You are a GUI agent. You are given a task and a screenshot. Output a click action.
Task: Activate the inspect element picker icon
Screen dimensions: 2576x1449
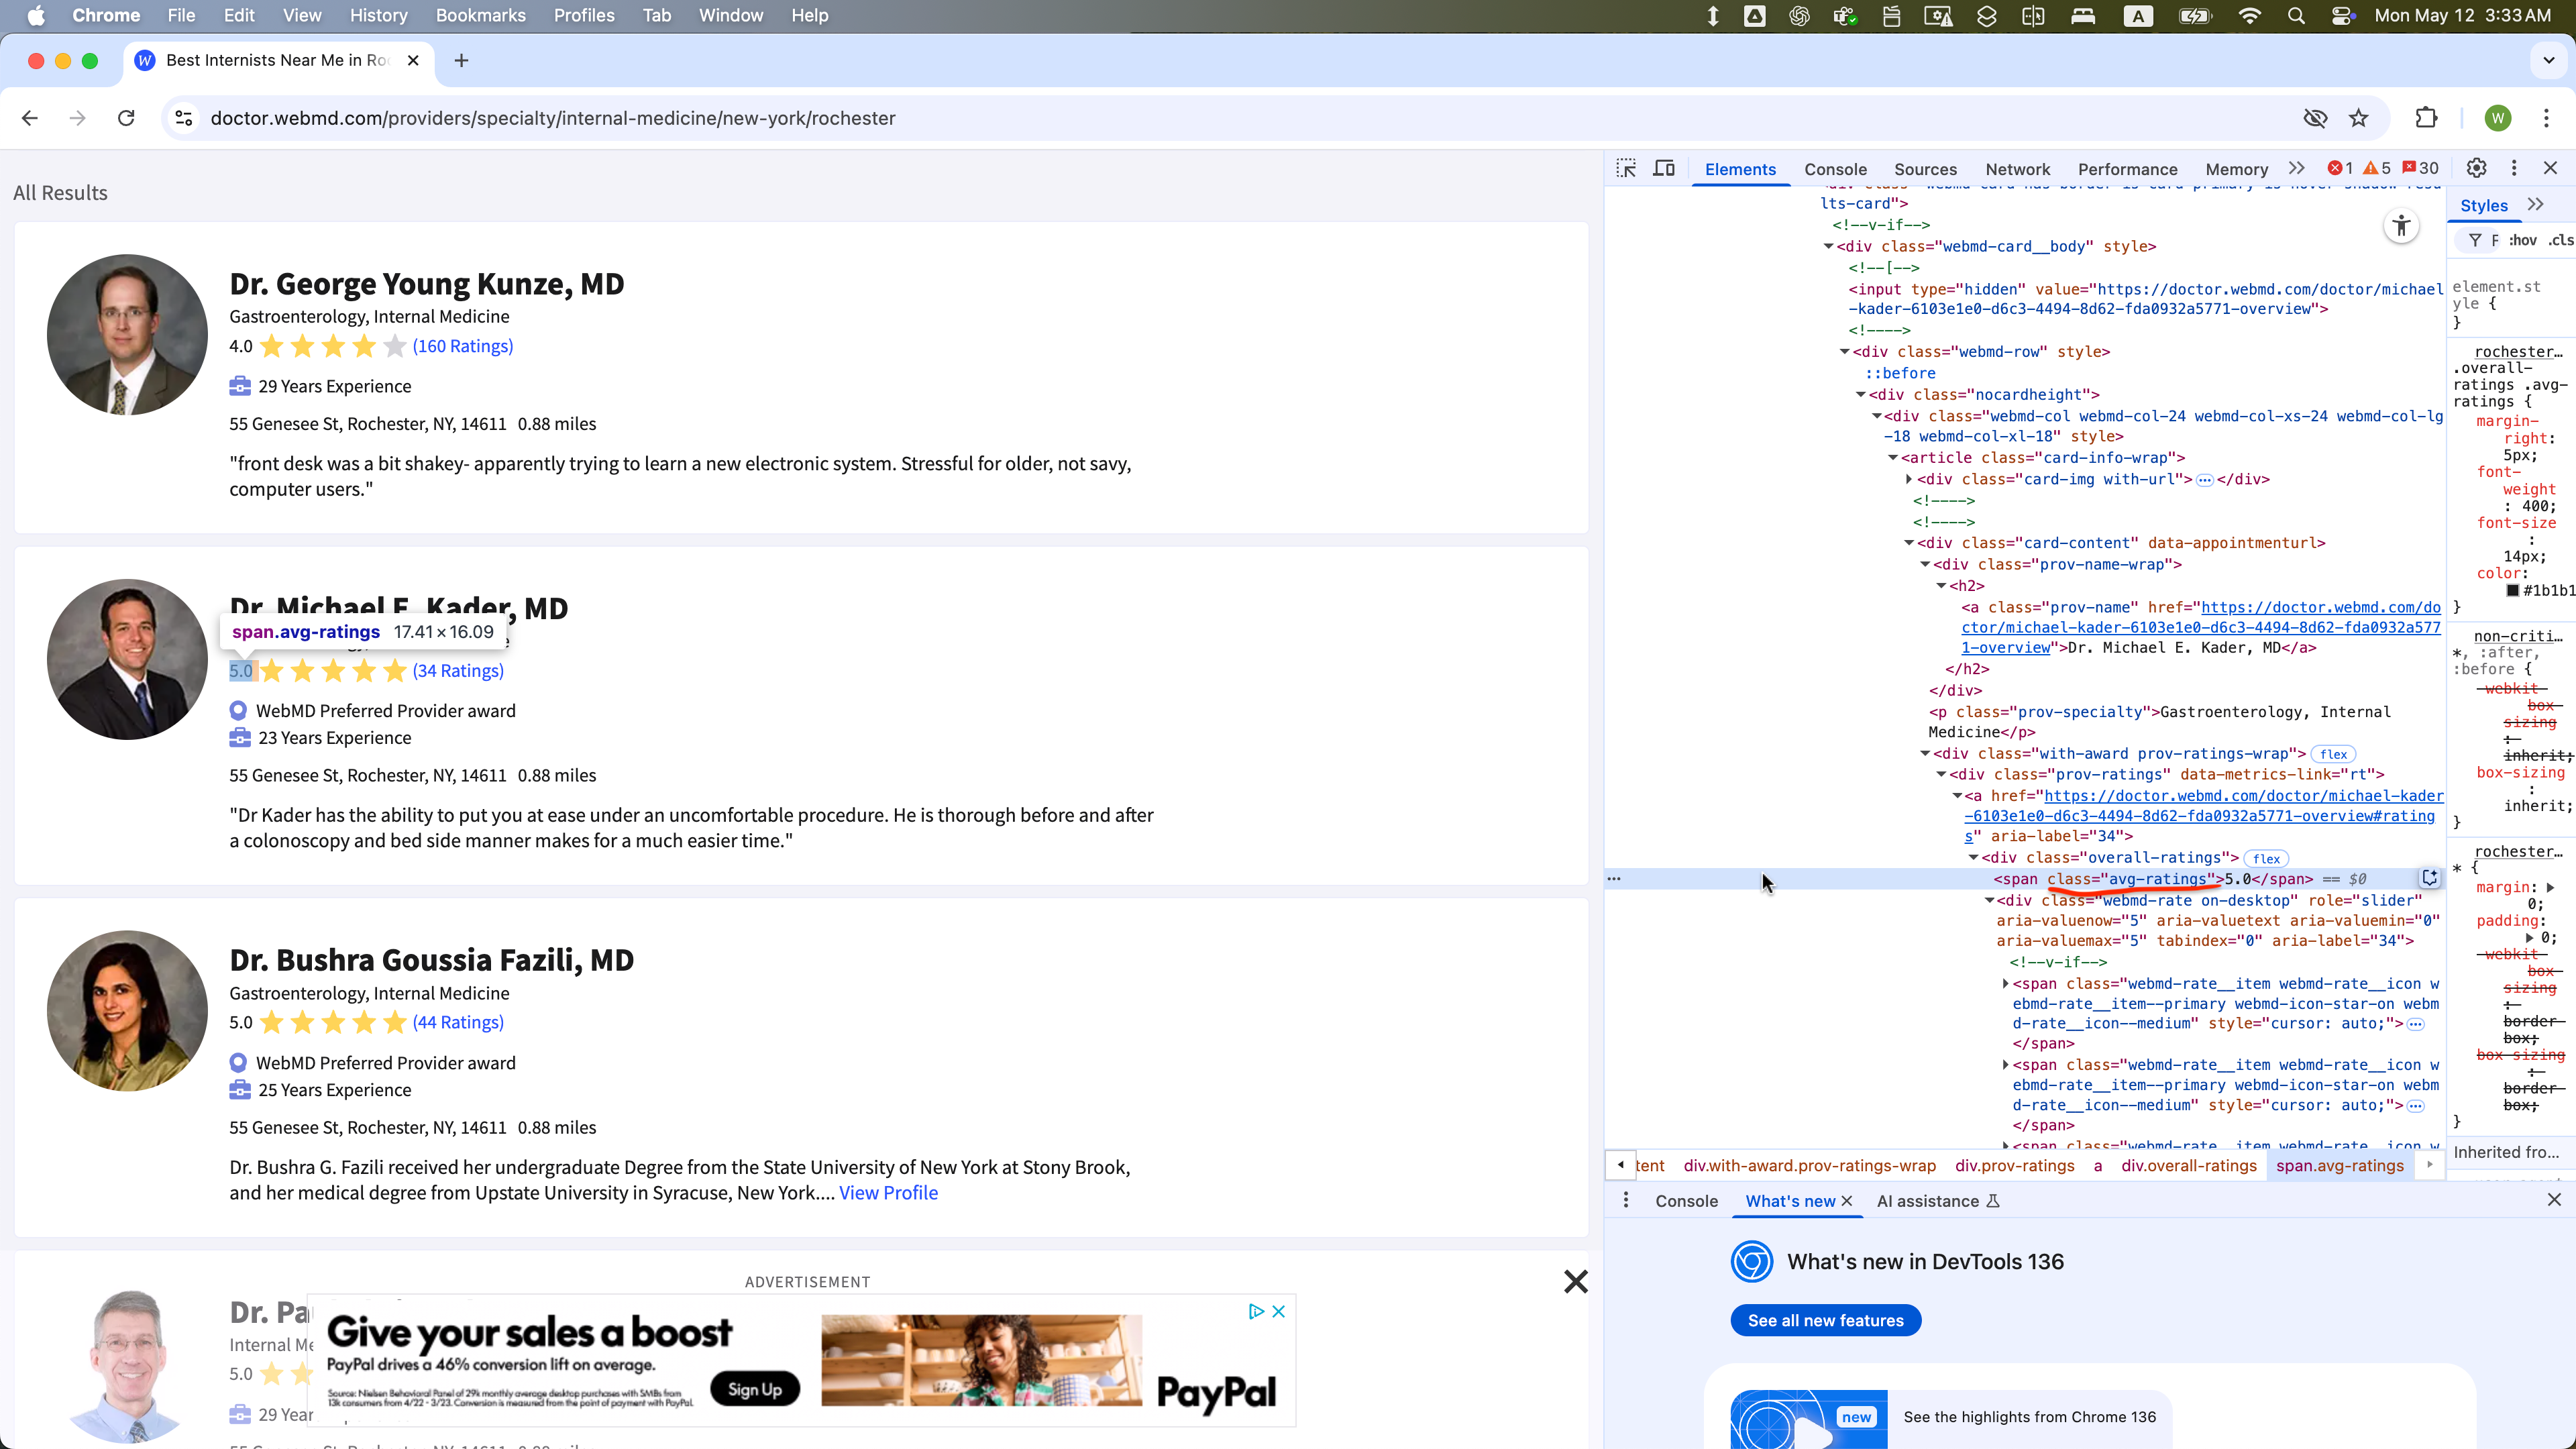click(1626, 168)
